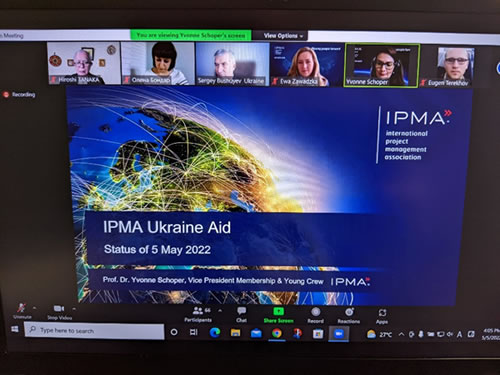
Task: Open Microsoft Edge from the taskbar
Action: point(215,332)
